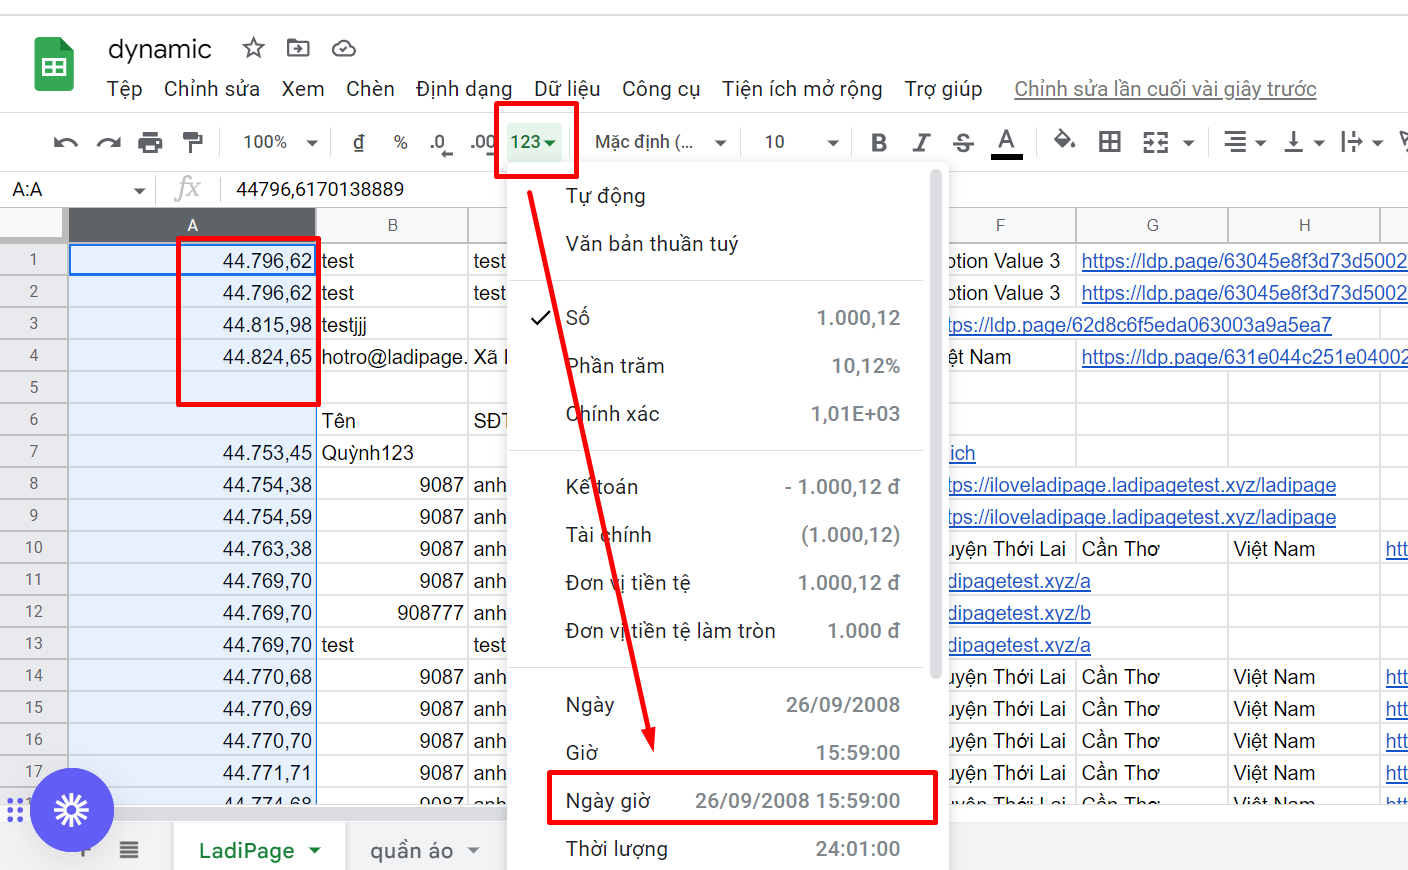Click the print icon

click(x=150, y=143)
